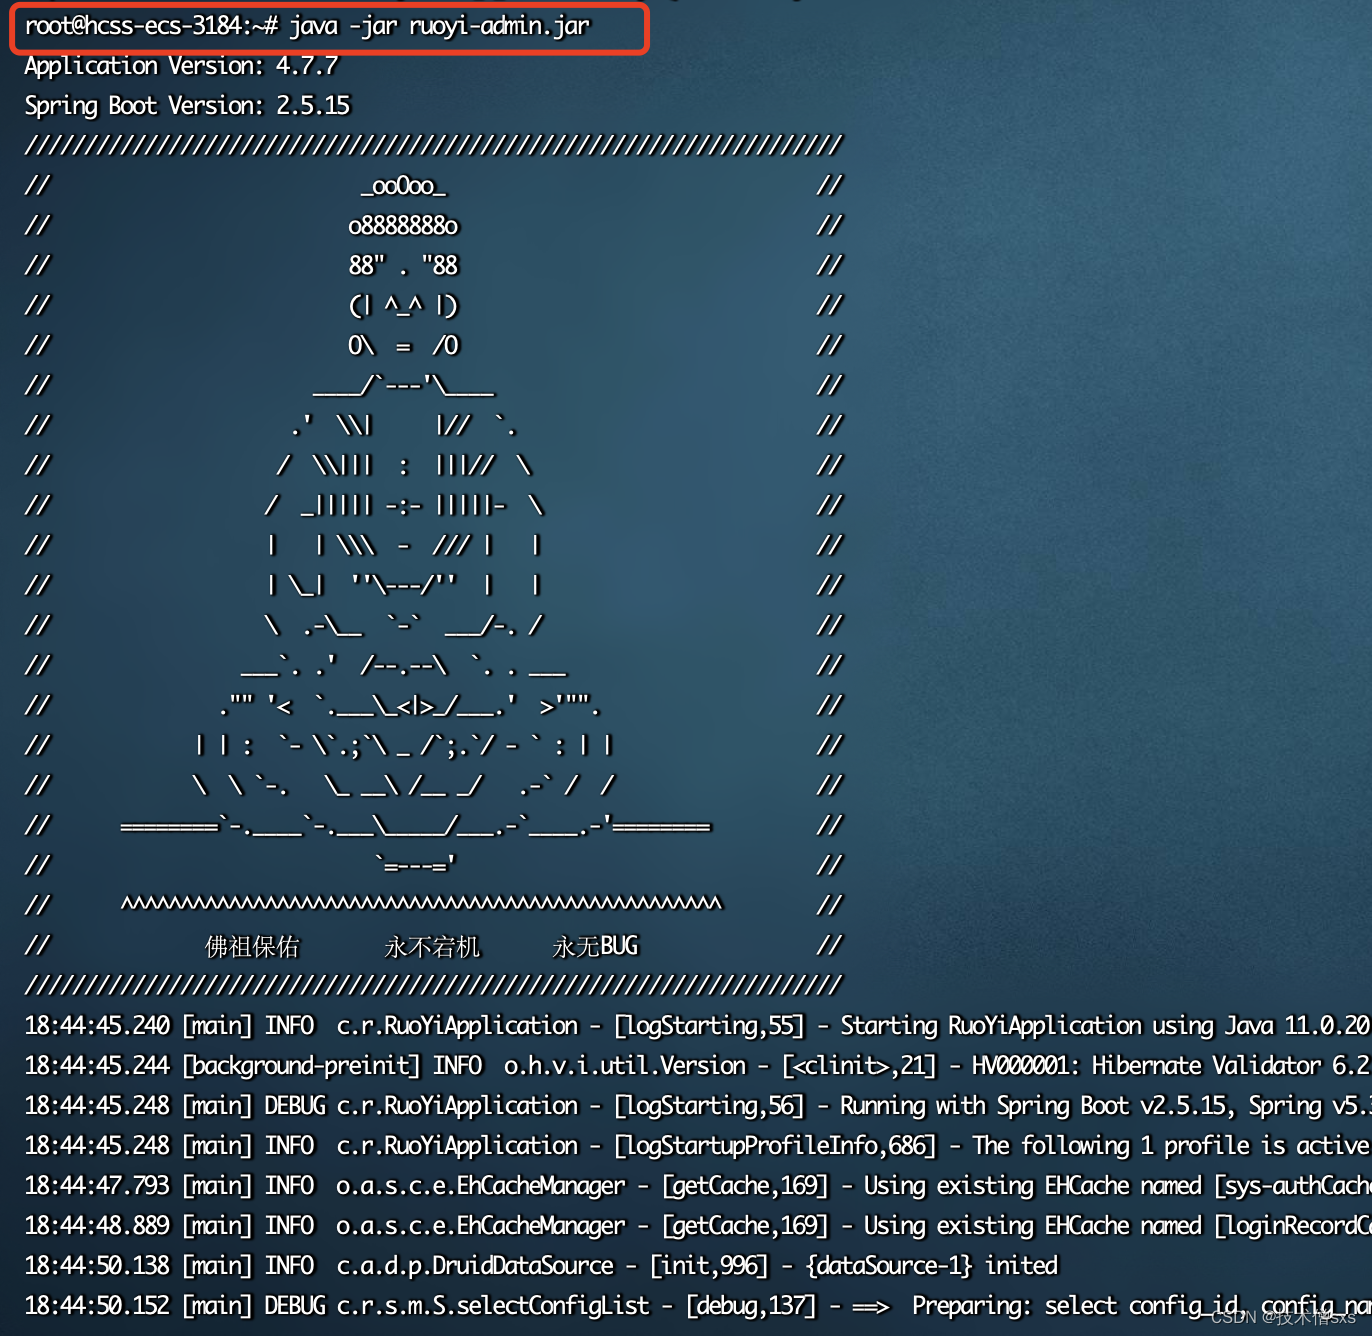Viewport: 1372px width, 1336px height.
Task: Click the shell prompt 'root@hcss-ecs-3184:~#'
Action: coord(152,26)
